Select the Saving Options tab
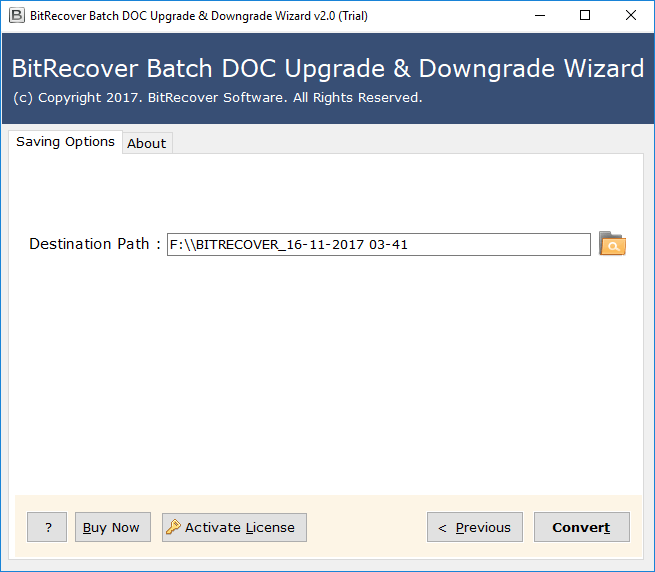655x572 pixels. point(65,142)
